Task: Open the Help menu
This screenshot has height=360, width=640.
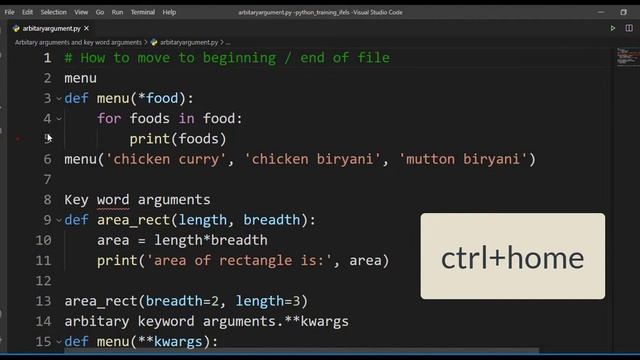Action: coord(169,12)
